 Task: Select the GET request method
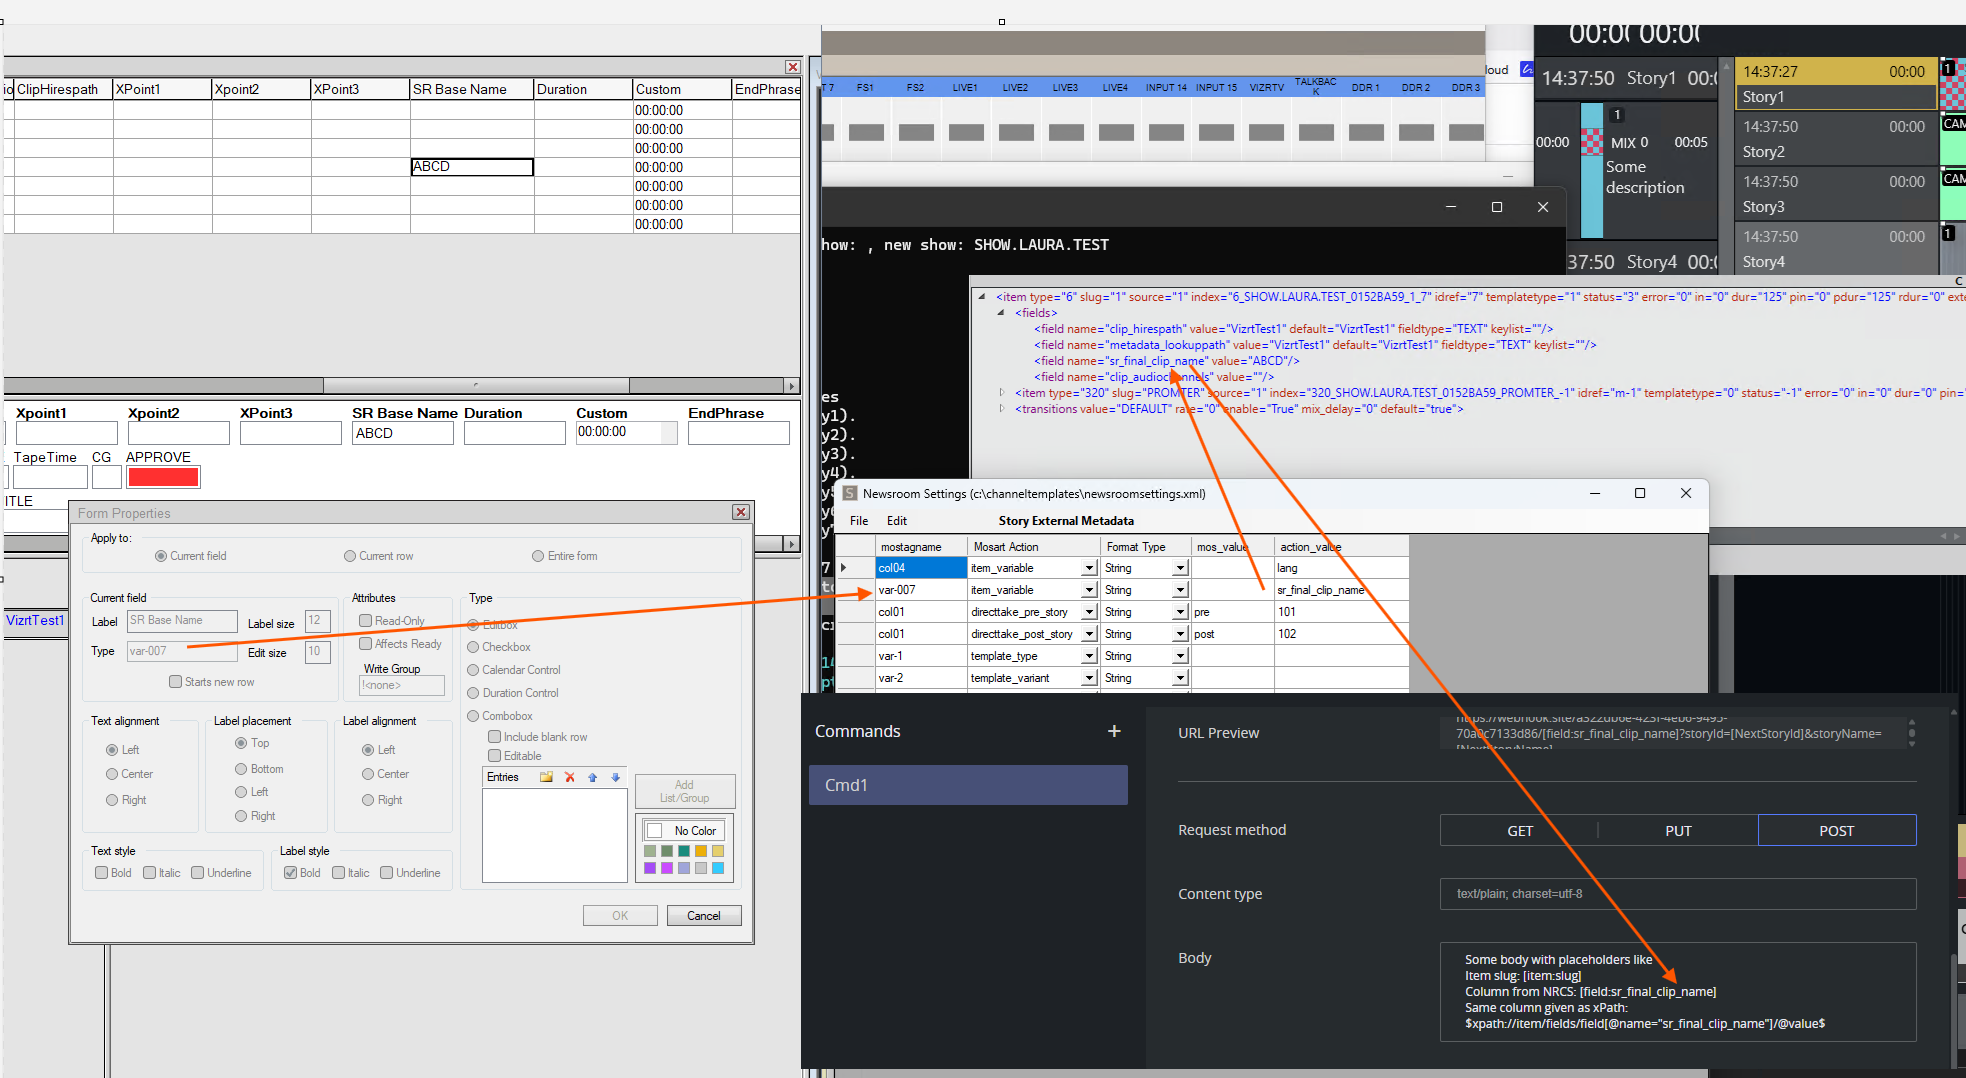coord(1519,830)
